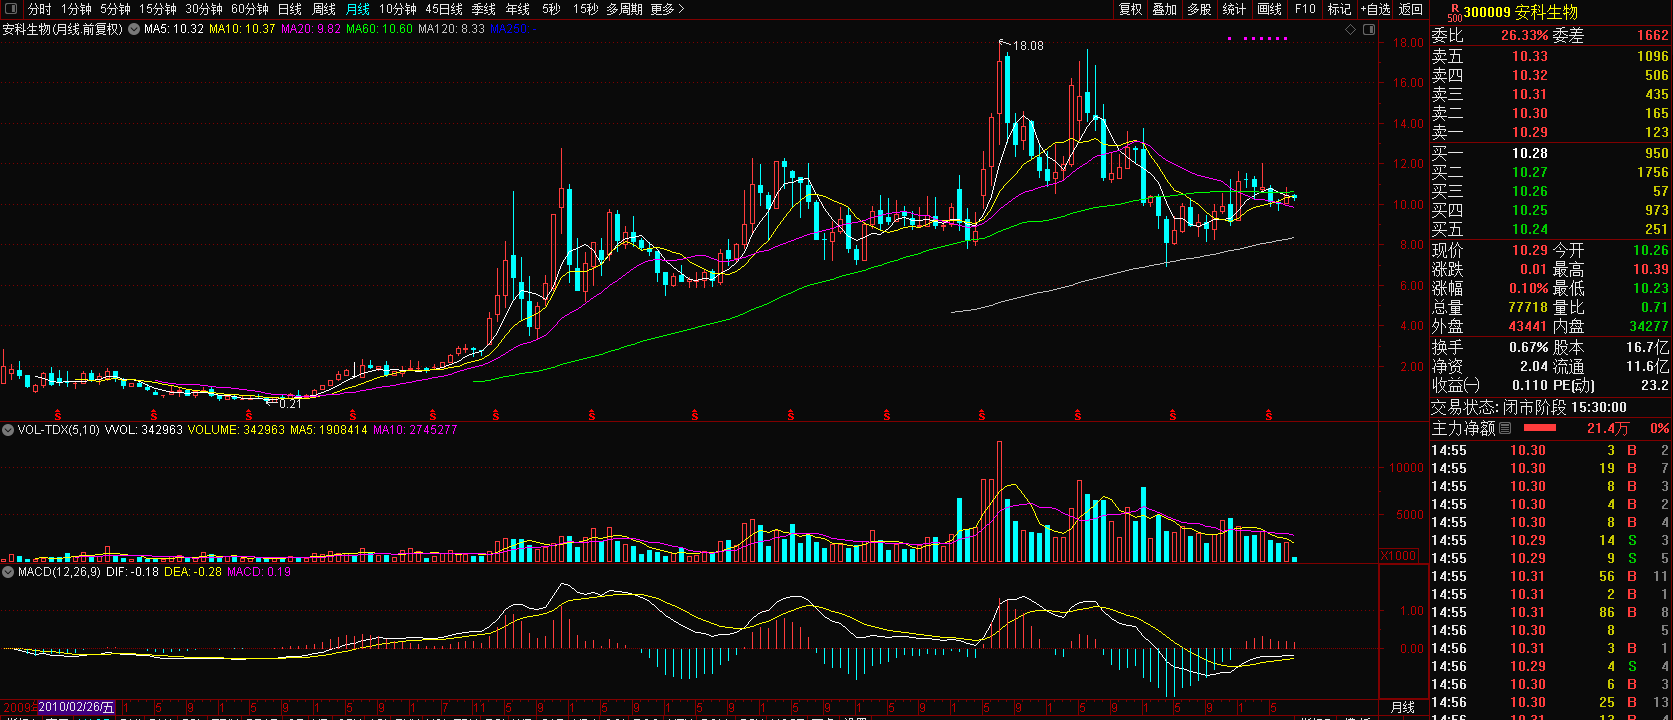The height and width of the screenshot is (720, 1673).
Task: Add stock using the +自选 button
Action: [x=1375, y=9]
